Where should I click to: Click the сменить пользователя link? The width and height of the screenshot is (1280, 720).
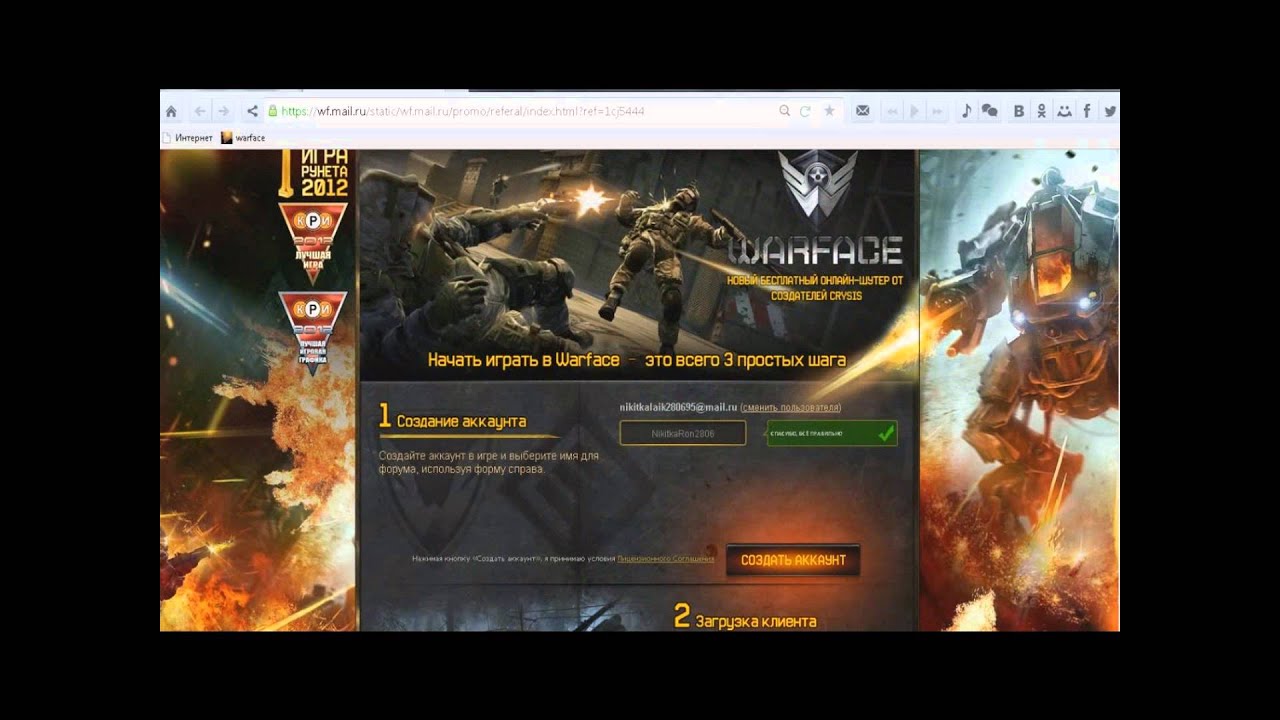click(791, 408)
